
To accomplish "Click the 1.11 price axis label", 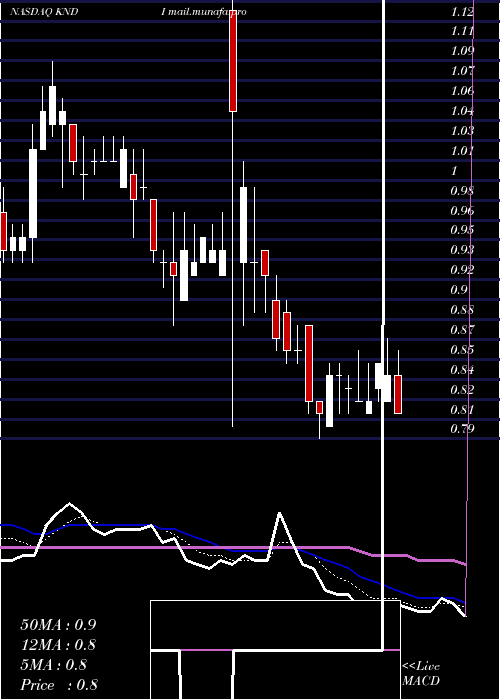I will point(462,31).
